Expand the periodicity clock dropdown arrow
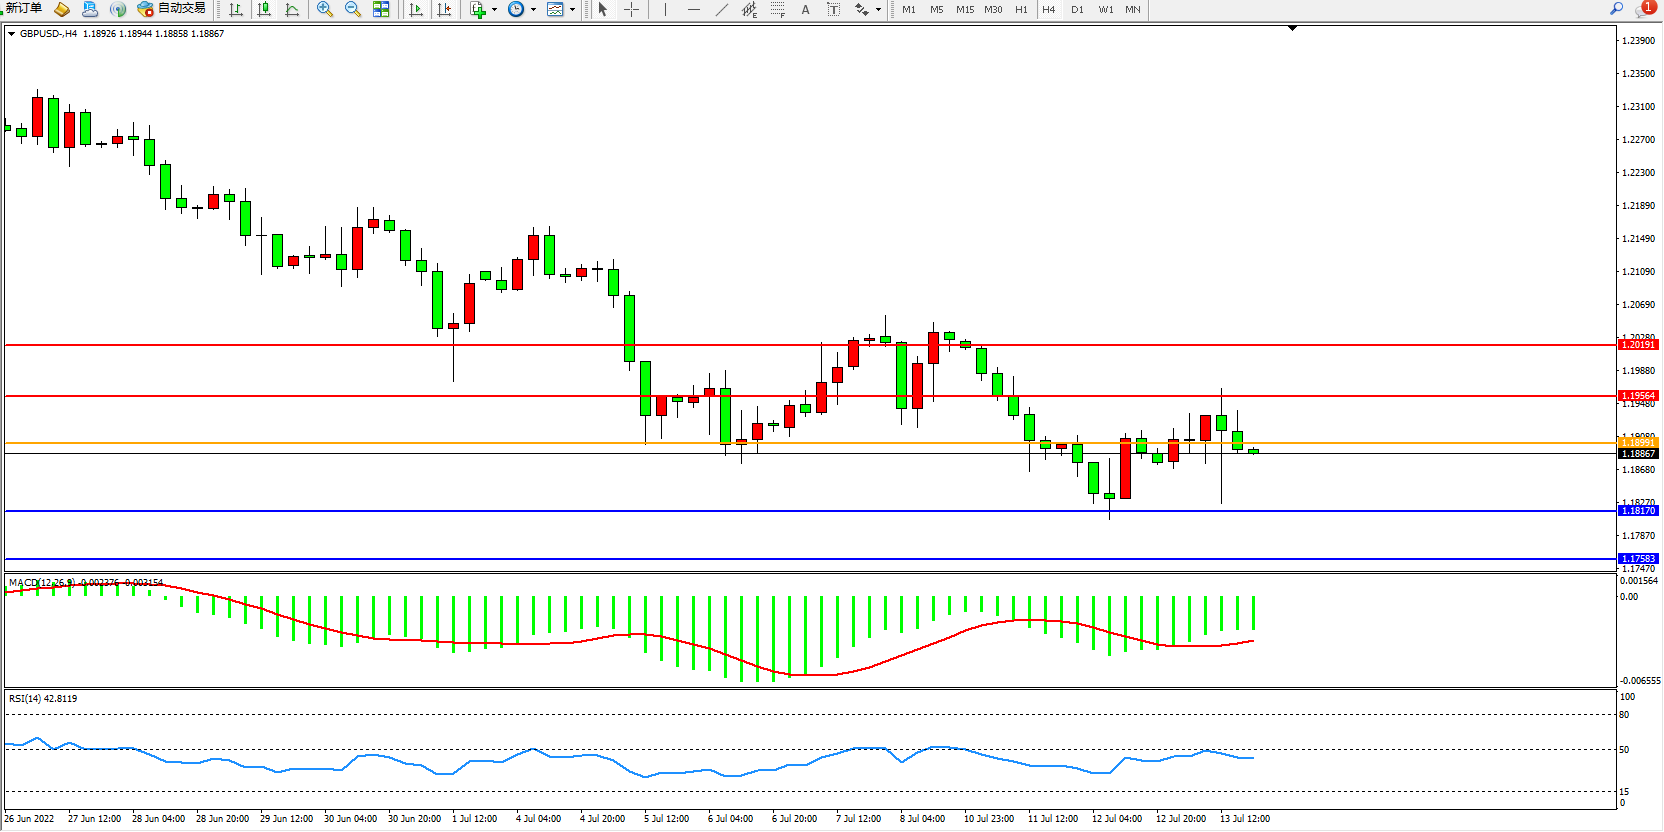The image size is (1664, 832). (x=533, y=10)
